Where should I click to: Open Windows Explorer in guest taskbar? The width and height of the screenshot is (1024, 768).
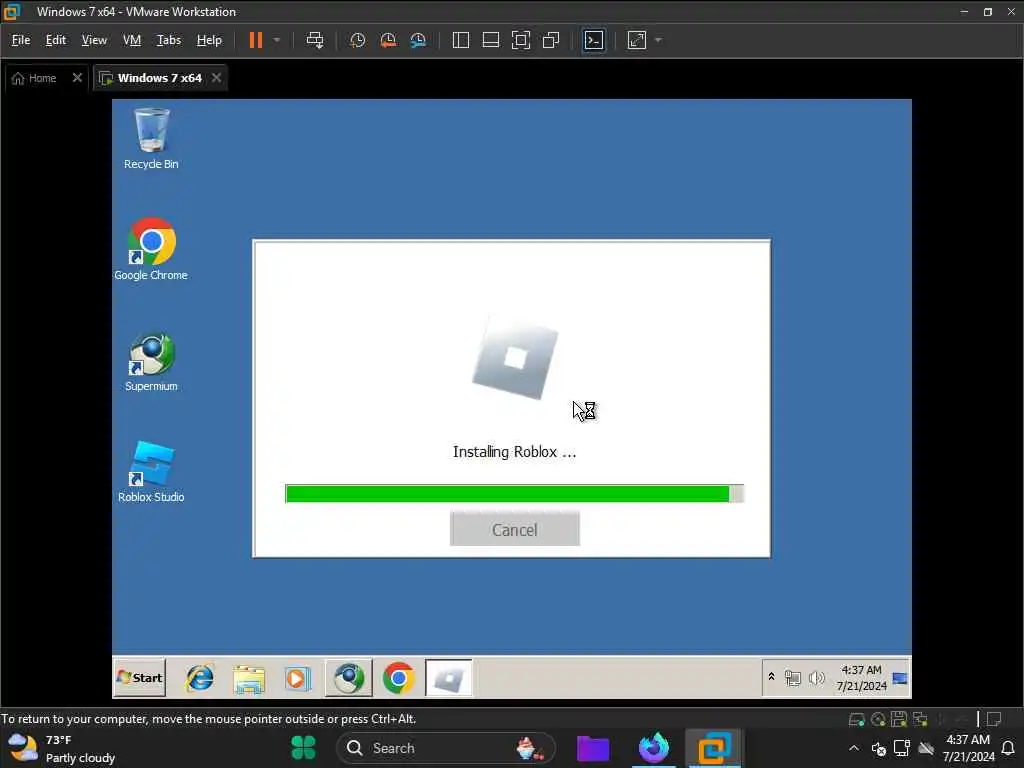249,678
